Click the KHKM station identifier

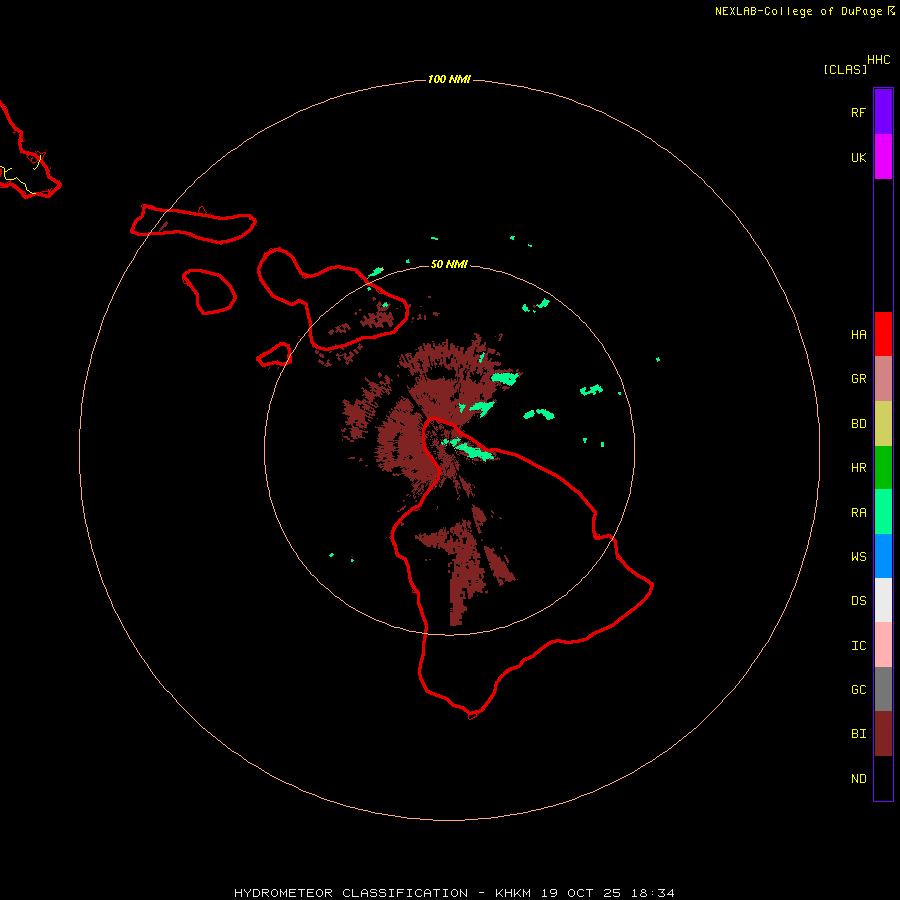point(513,893)
